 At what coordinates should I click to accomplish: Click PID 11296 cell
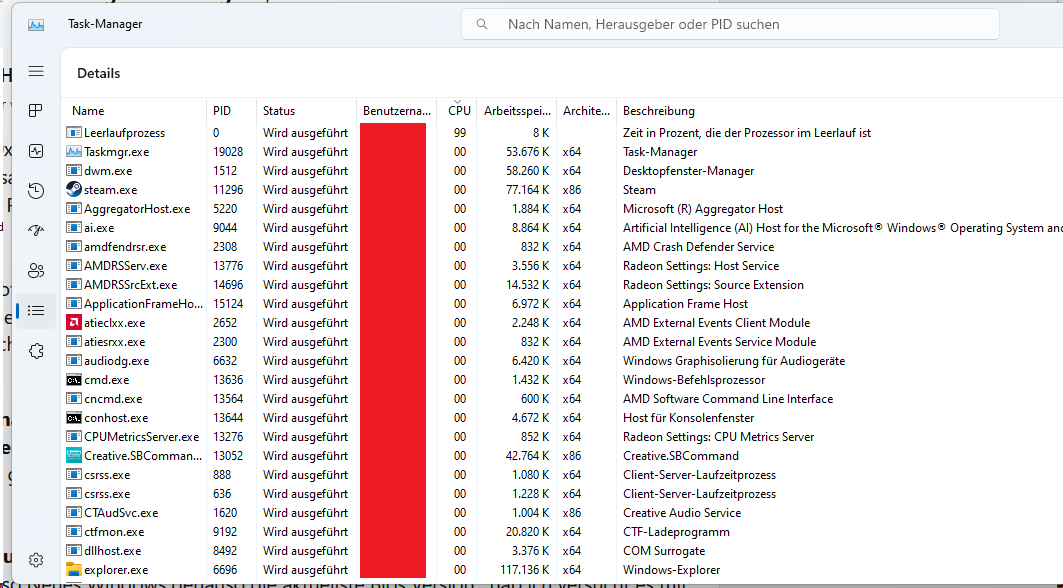pyautogui.click(x=228, y=190)
